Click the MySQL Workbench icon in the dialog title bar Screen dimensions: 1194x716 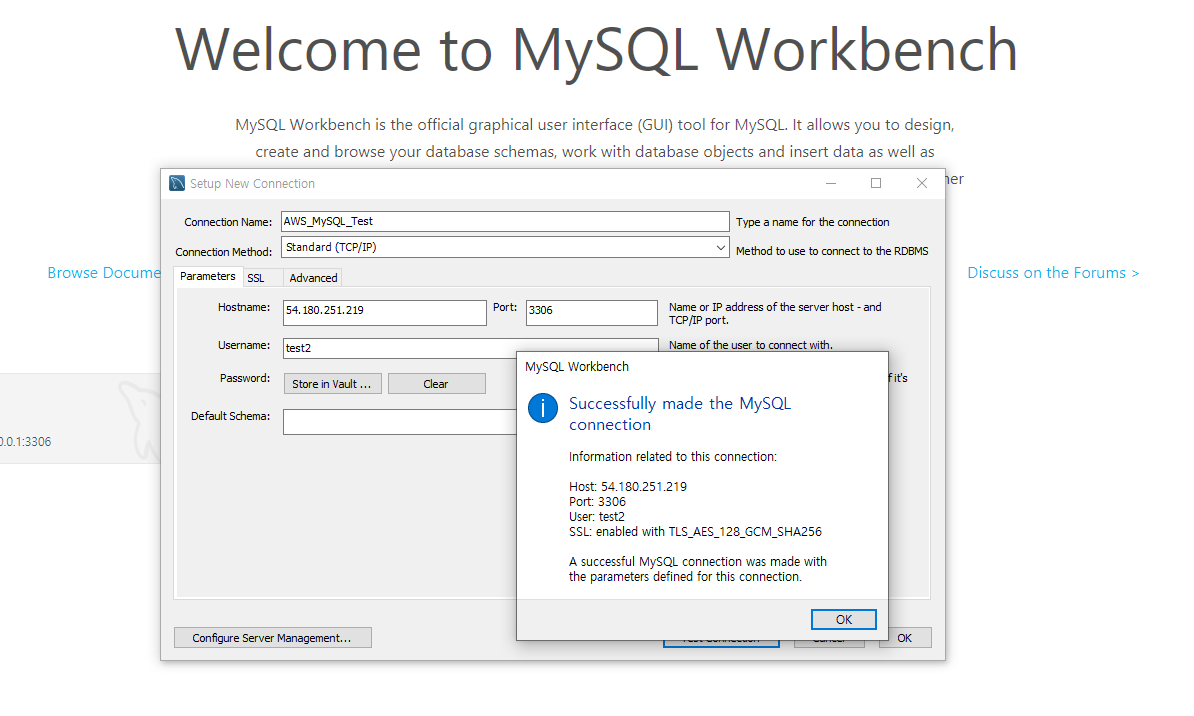pyautogui.click(x=177, y=183)
